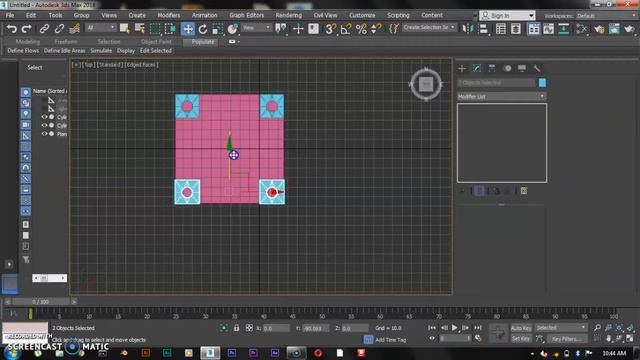Click the X coordinate input field

point(277,328)
